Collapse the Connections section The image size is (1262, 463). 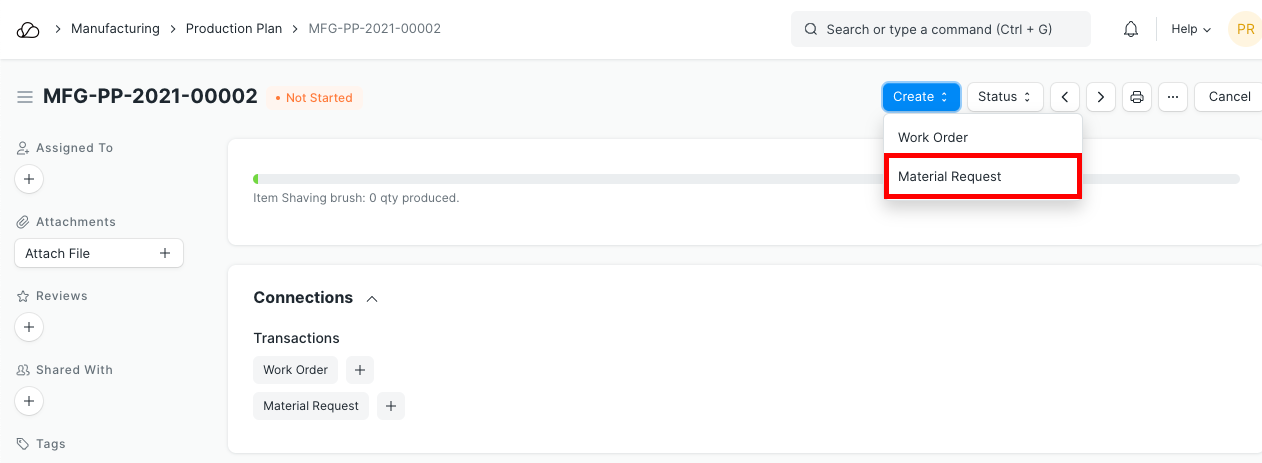[x=372, y=298]
